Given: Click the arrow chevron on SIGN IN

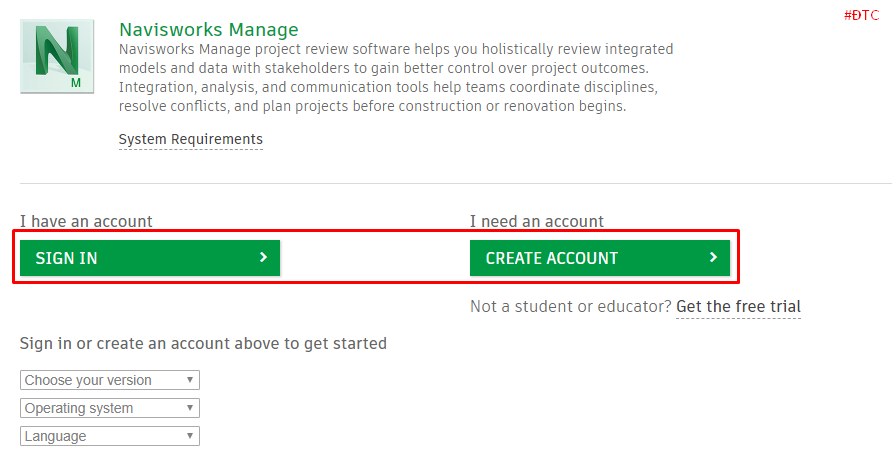Looking at the screenshot, I should [x=263, y=258].
